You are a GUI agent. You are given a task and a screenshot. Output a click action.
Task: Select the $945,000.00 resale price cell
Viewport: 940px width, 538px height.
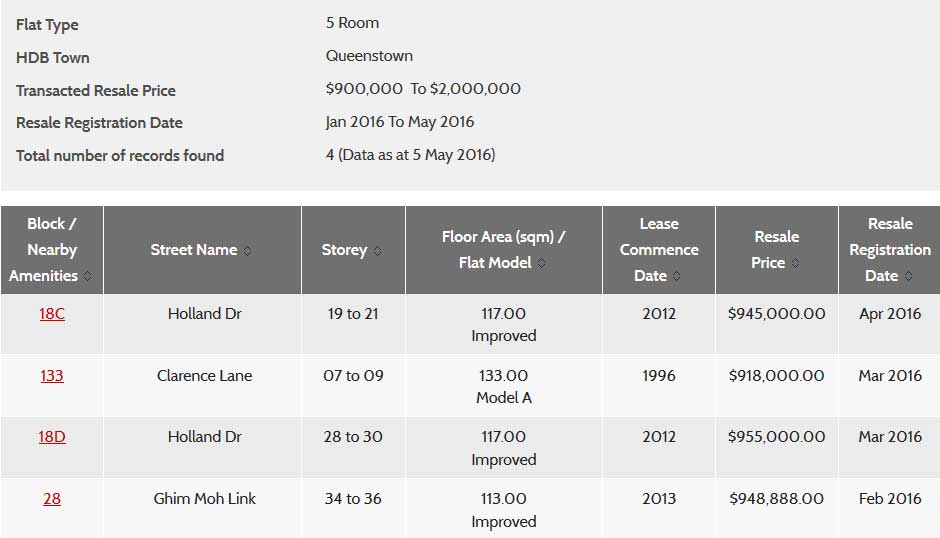tap(777, 314)
